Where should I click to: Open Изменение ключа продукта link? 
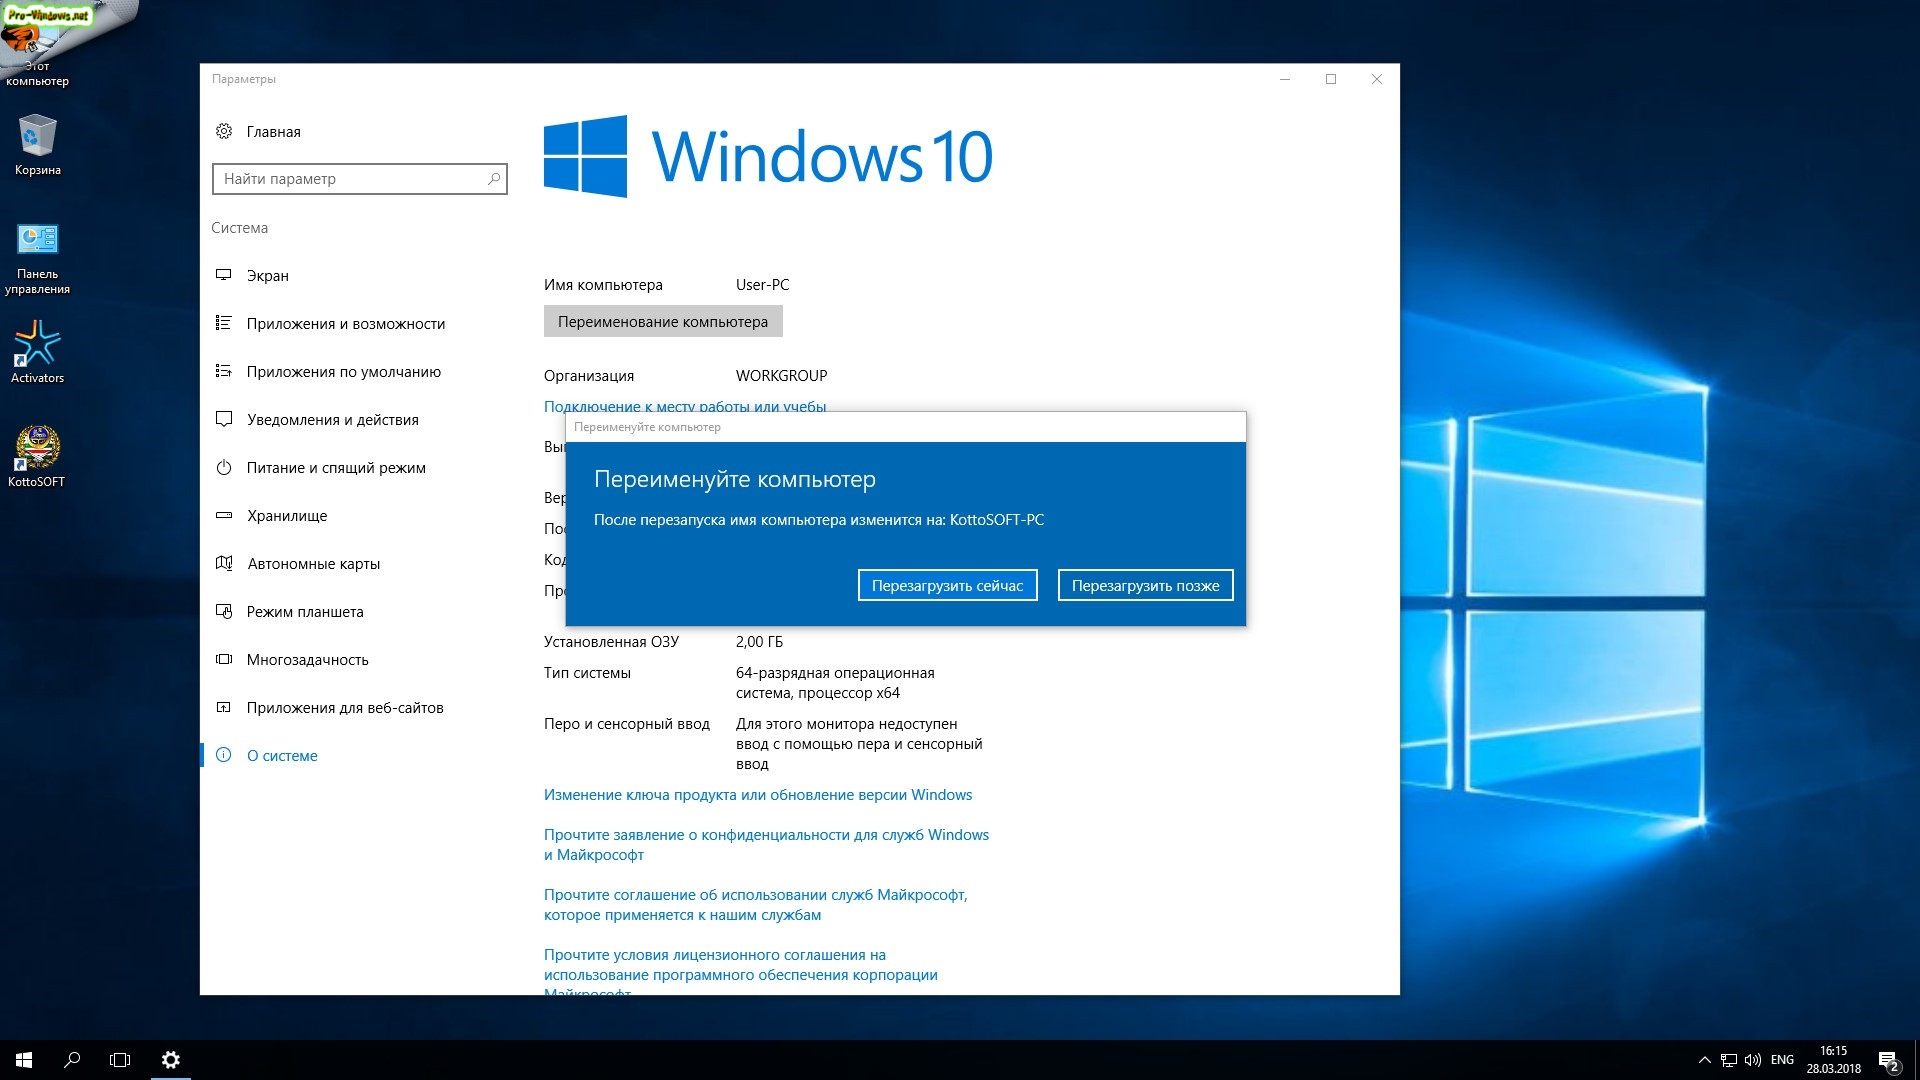pos(757,795)
